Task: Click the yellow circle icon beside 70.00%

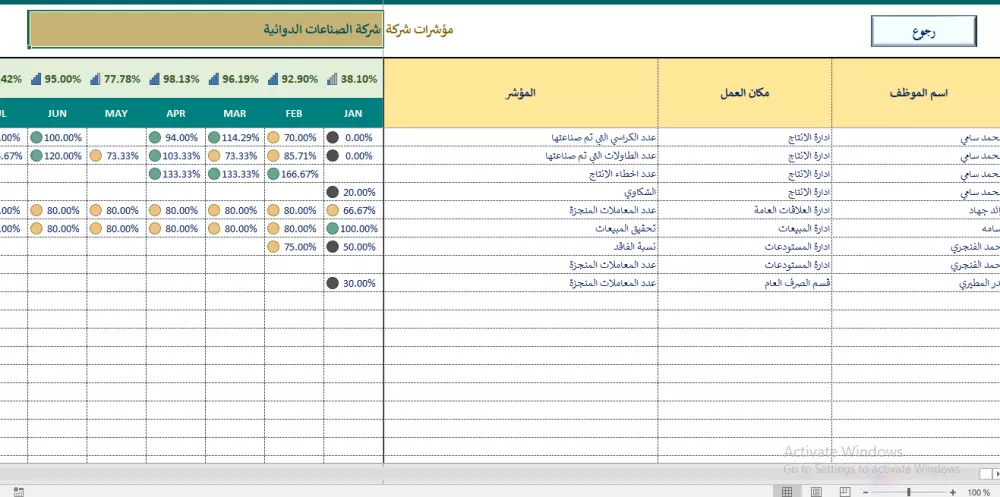Action: click(x=273, y=137)
